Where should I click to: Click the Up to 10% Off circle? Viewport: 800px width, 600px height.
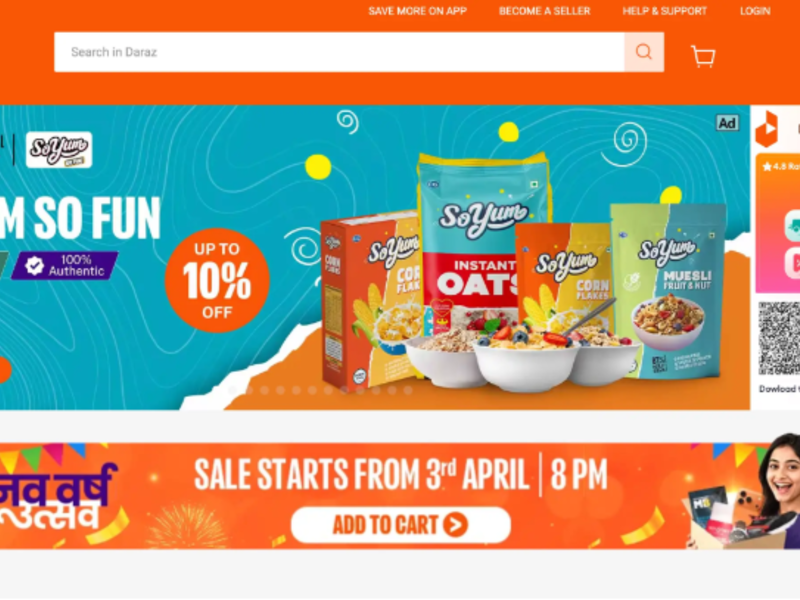(217, 280)
